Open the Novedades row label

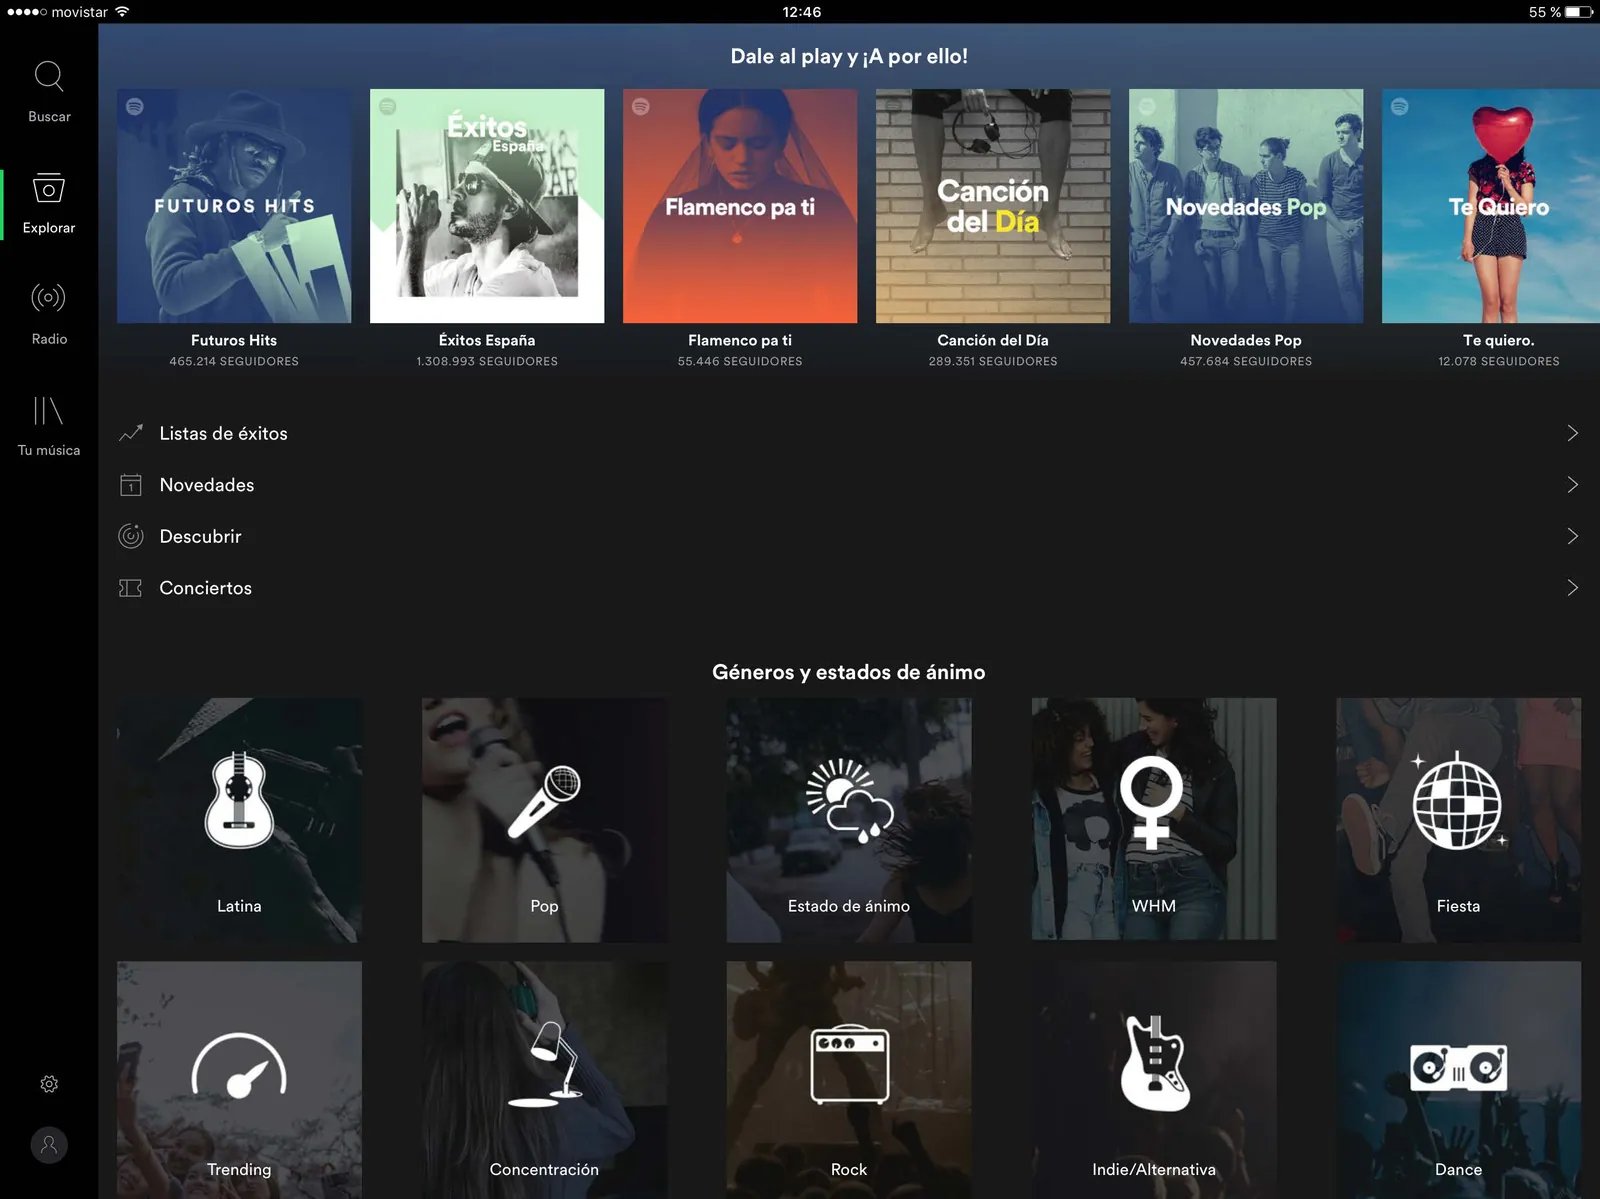(x=207, y=485)
